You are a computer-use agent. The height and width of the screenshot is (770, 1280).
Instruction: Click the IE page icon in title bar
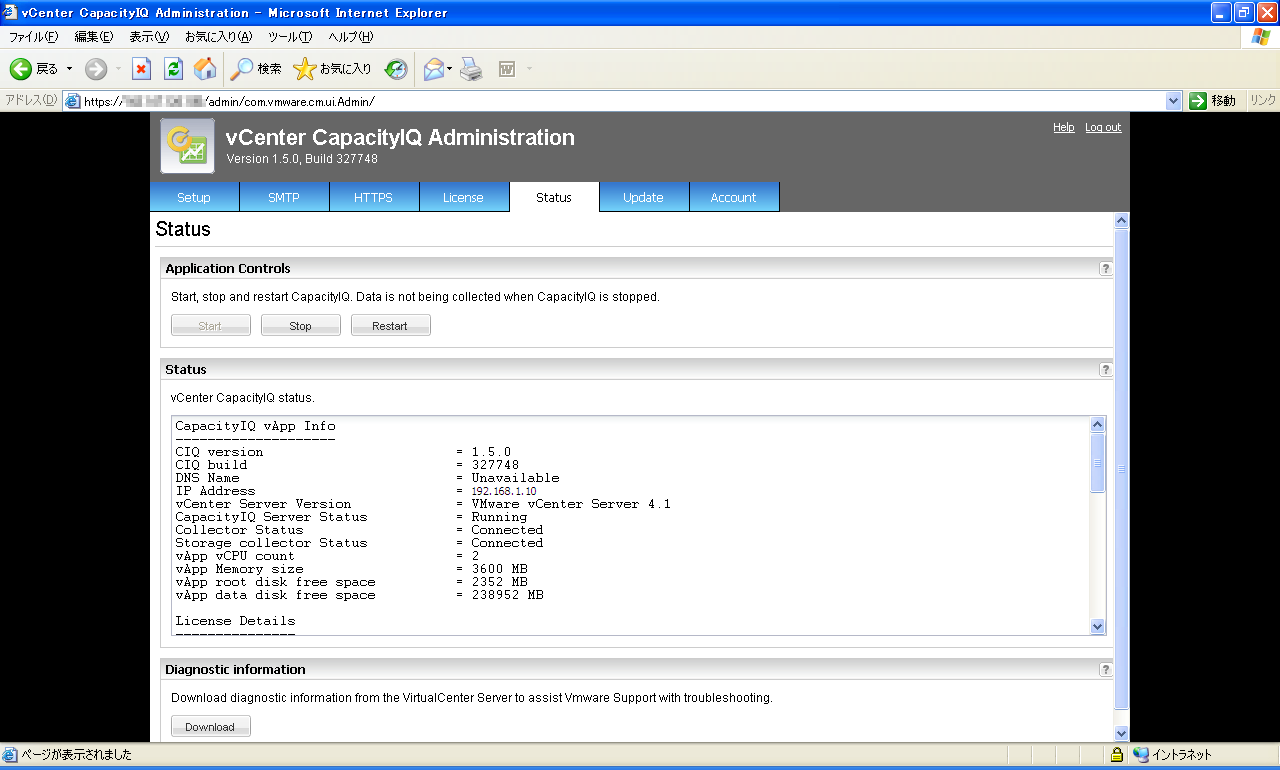click(x=11, y=12)
